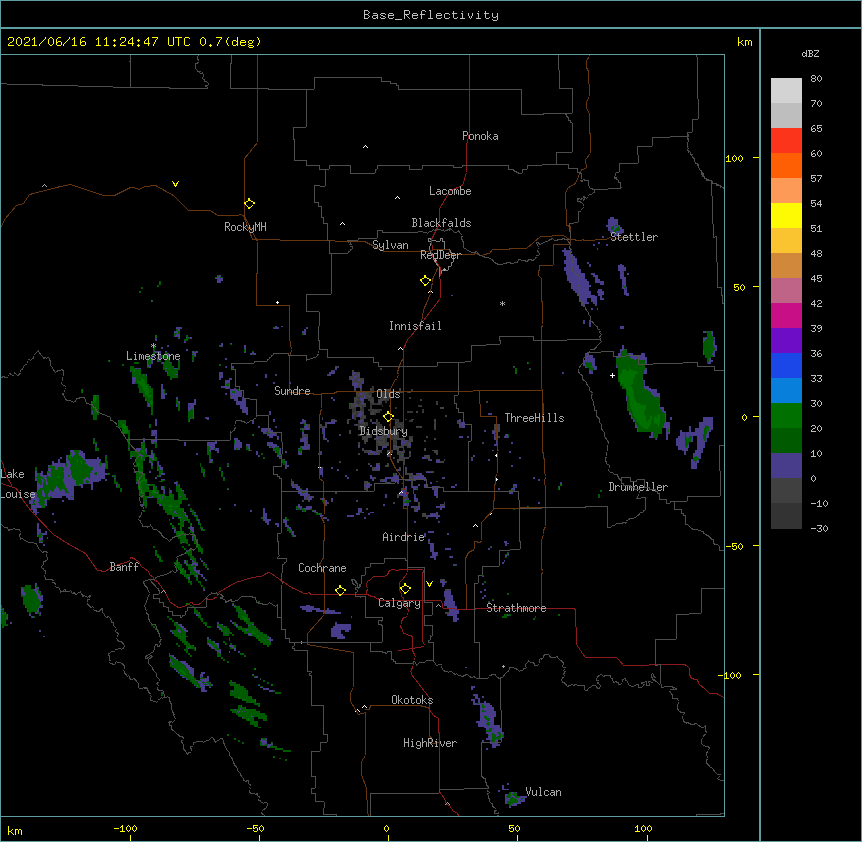Image resolution: width=862 pixels, height=842 pixels.
Task: Click the Ponoka city label
Action: coord(480,136)
